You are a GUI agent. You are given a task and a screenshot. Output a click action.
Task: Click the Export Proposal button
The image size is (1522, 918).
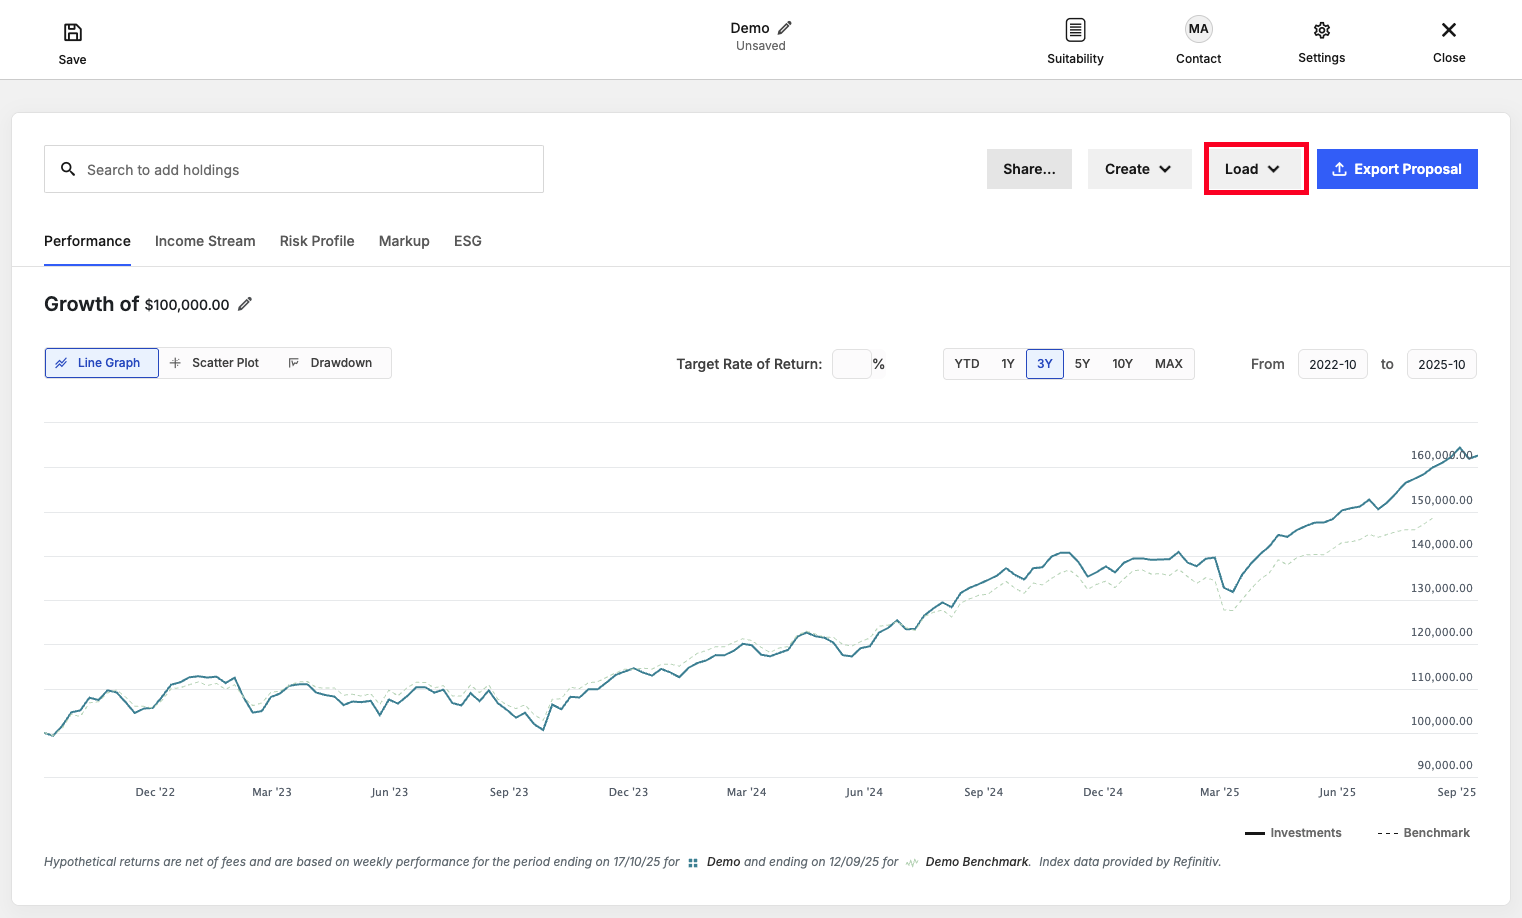tap(1397, 169)
